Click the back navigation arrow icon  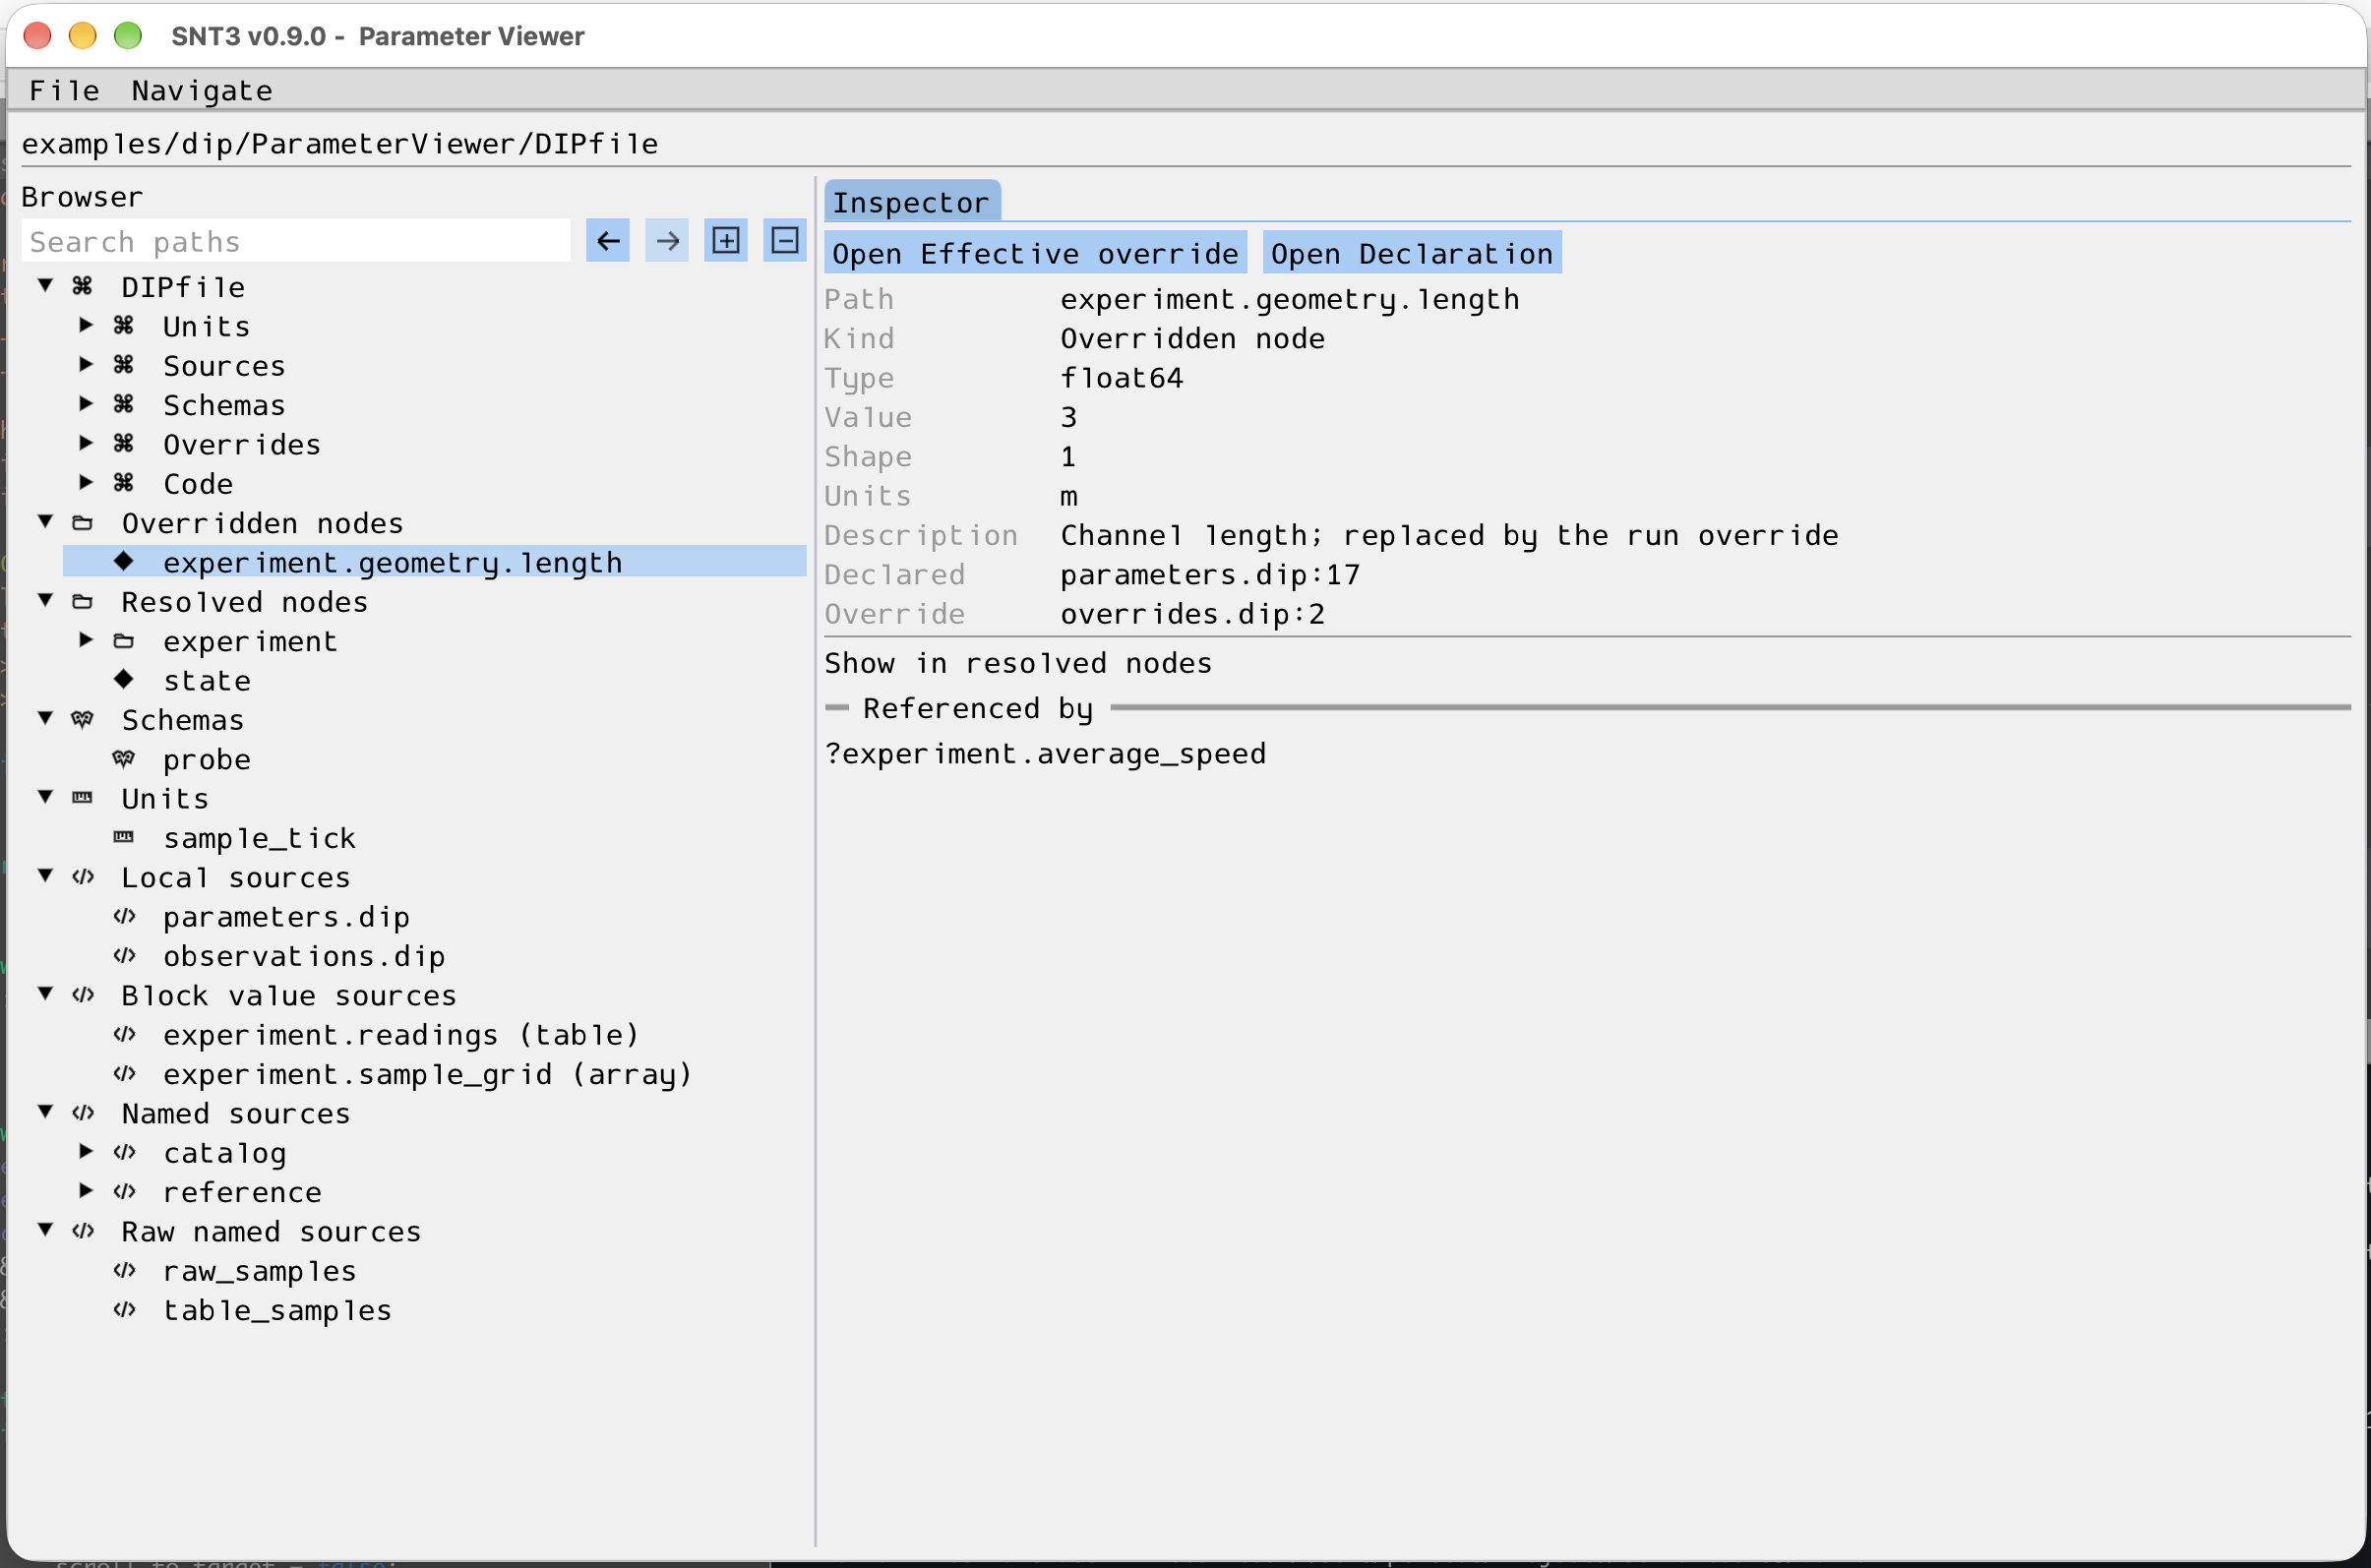607,241
